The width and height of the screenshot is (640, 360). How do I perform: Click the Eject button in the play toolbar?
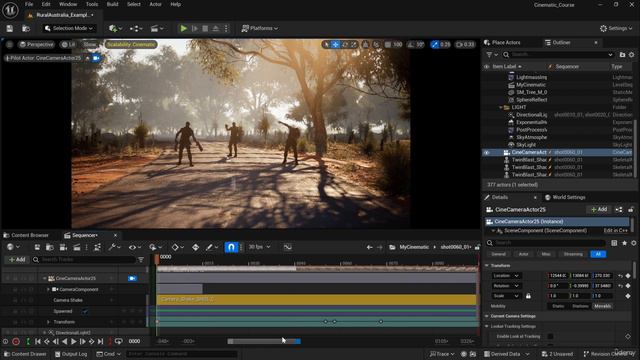click(216, 28)
